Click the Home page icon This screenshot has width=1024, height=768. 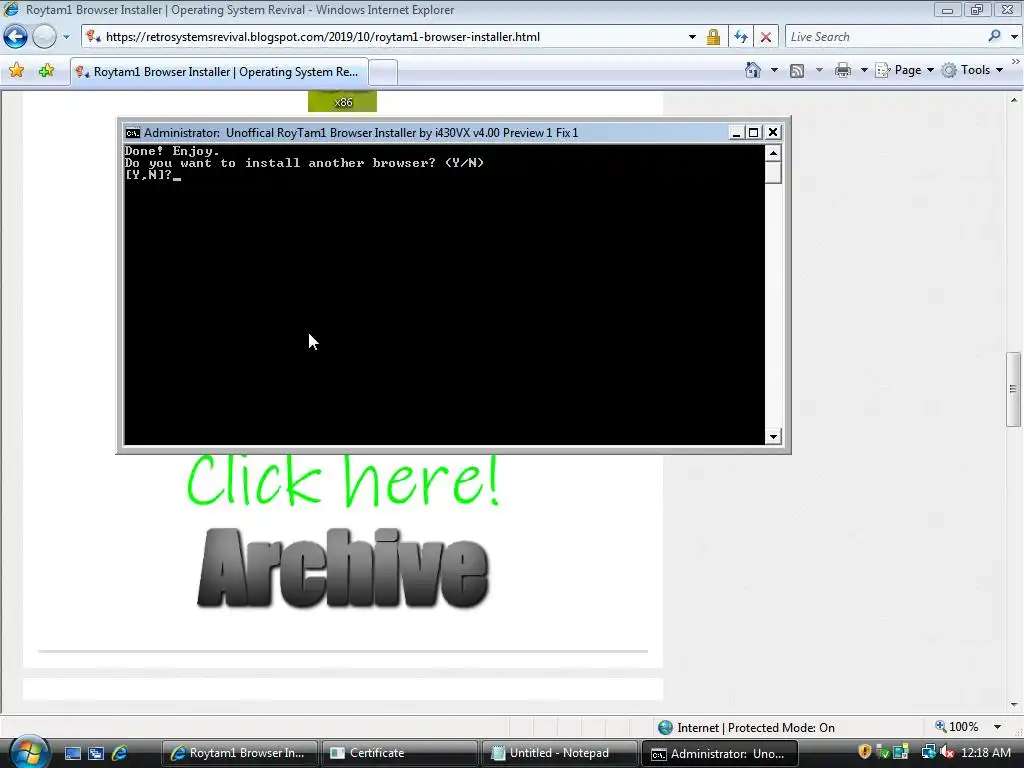pyautogui.click(x=752, y=70)
